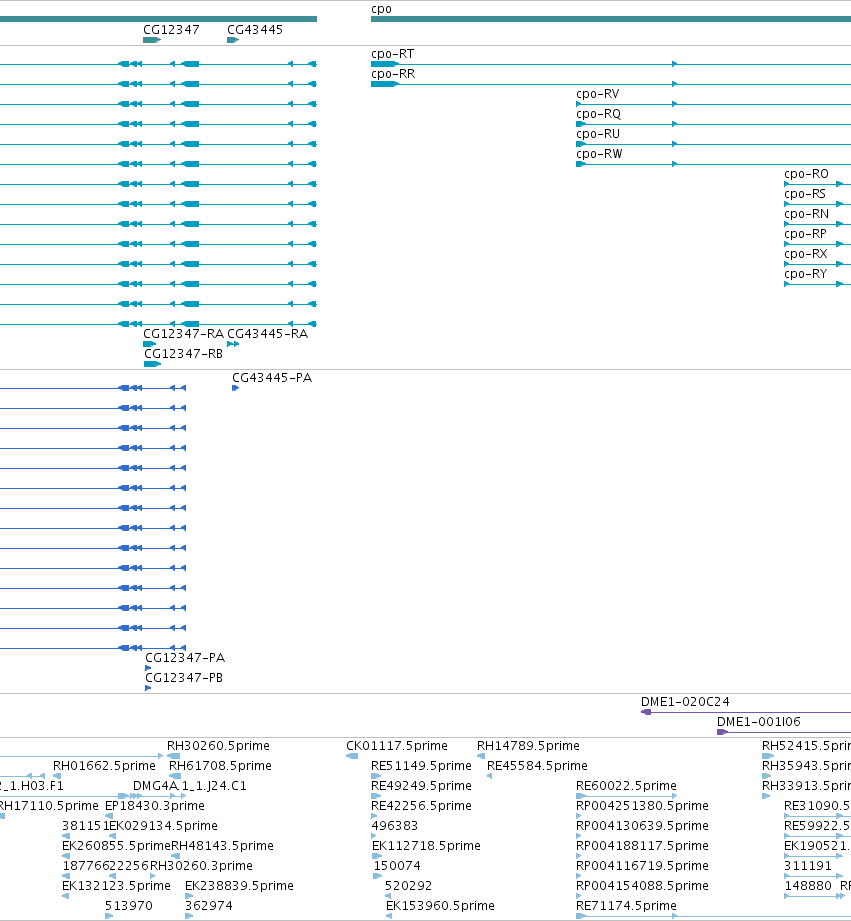Viewport: 851px width, 921px height.
Task: Select the cpo-RN transcript
Action: point(806,214)
